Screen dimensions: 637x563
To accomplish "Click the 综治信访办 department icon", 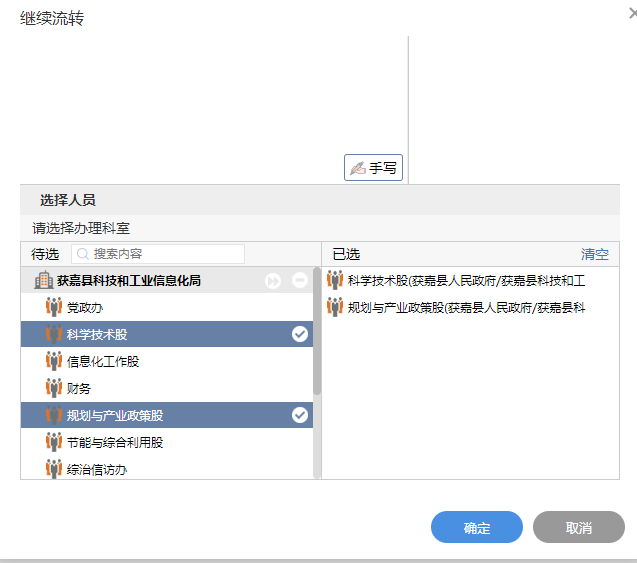I will click(x=54, y=468).
